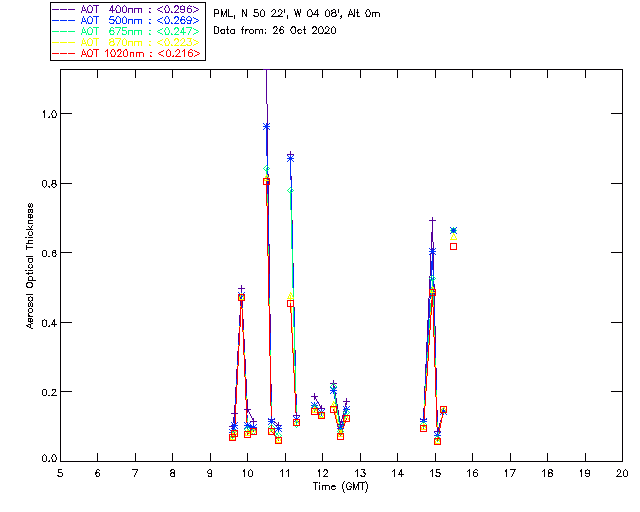
Task: Click the 1.0 y-axis tick label
Action: (49, 114)
